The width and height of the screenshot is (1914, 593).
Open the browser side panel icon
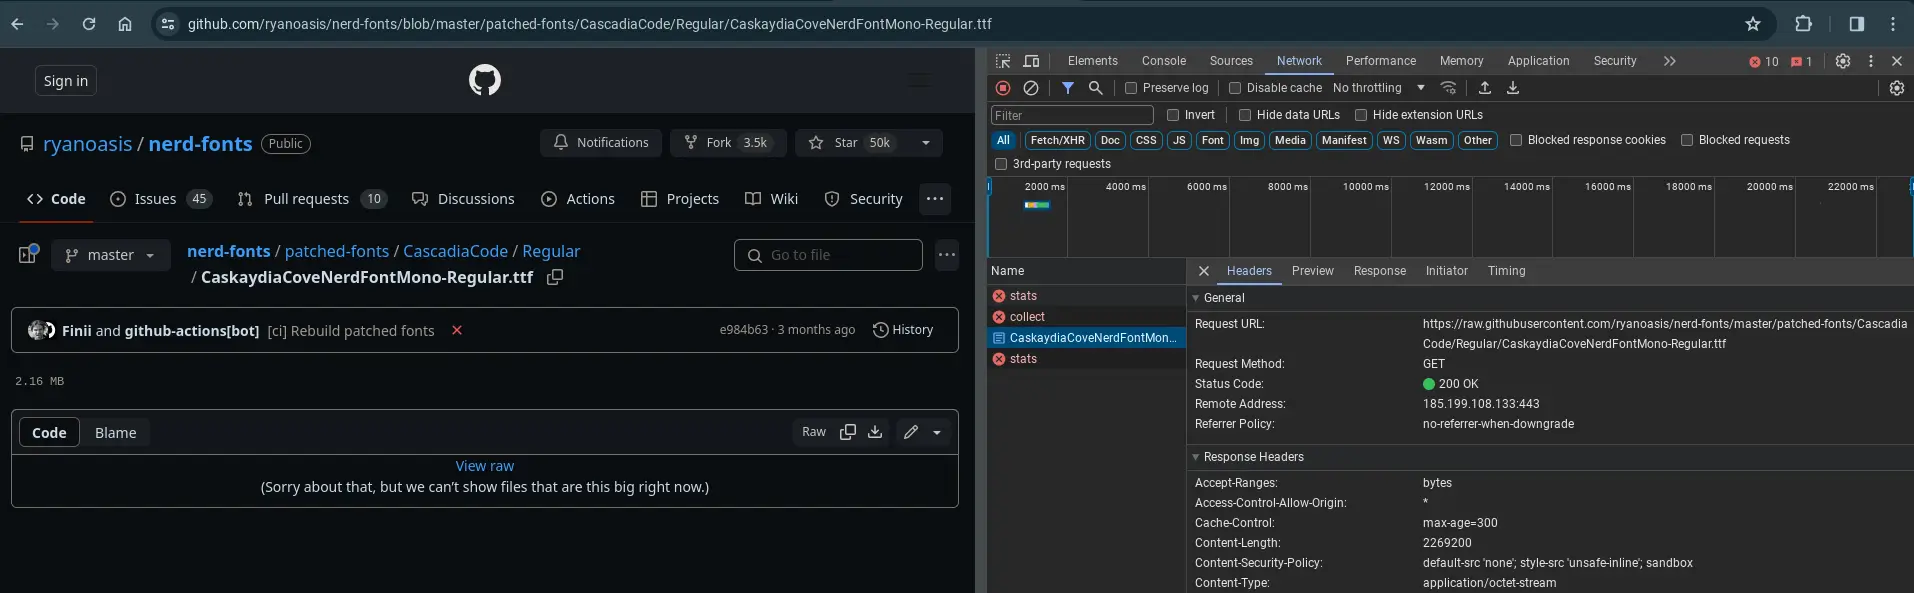1857,24
